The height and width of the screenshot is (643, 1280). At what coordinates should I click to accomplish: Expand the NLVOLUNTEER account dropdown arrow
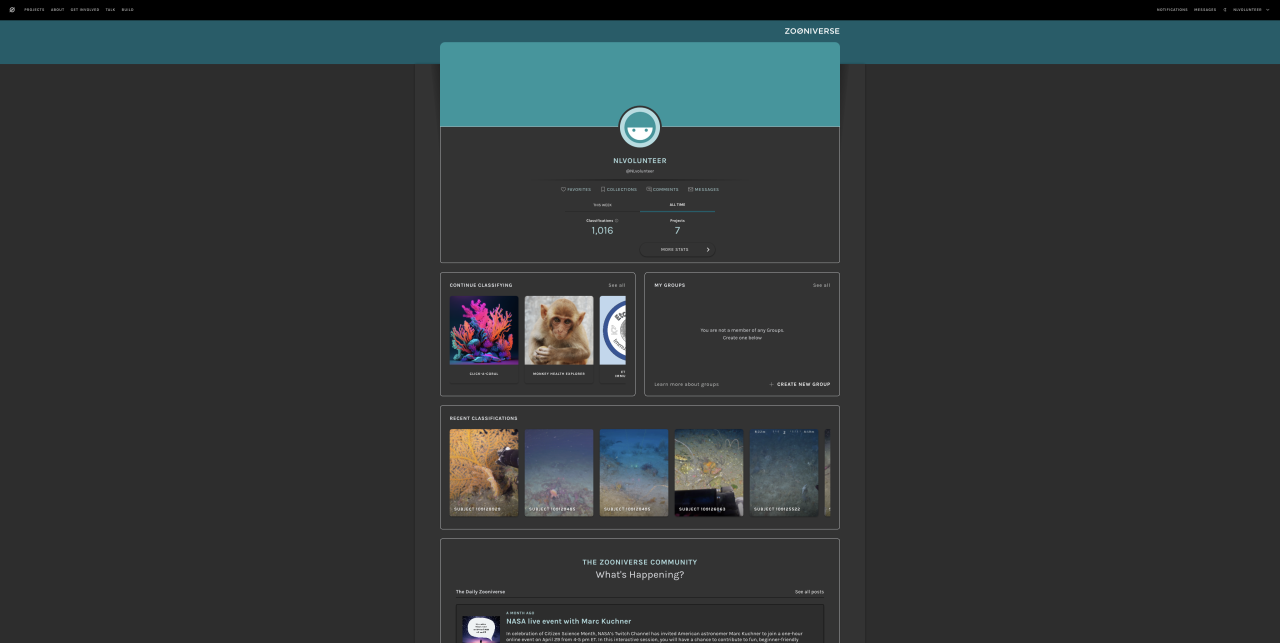pyautogui.click(x=1268, y=9)
